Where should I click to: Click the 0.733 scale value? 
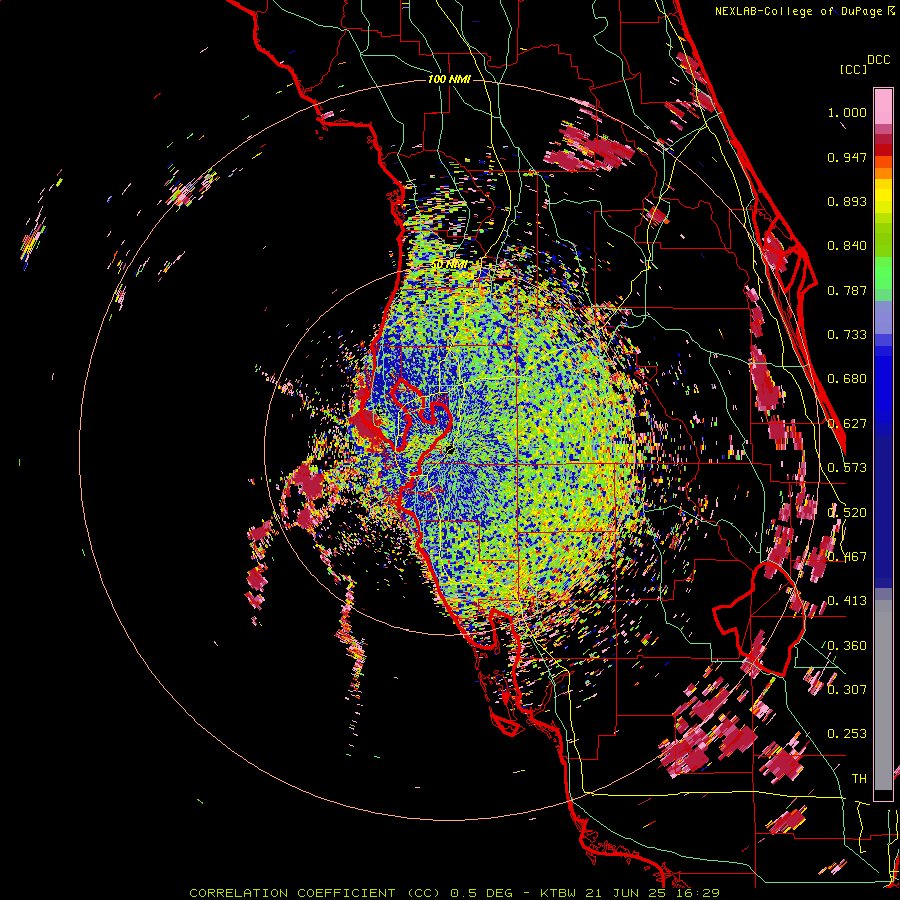(847, 335)
